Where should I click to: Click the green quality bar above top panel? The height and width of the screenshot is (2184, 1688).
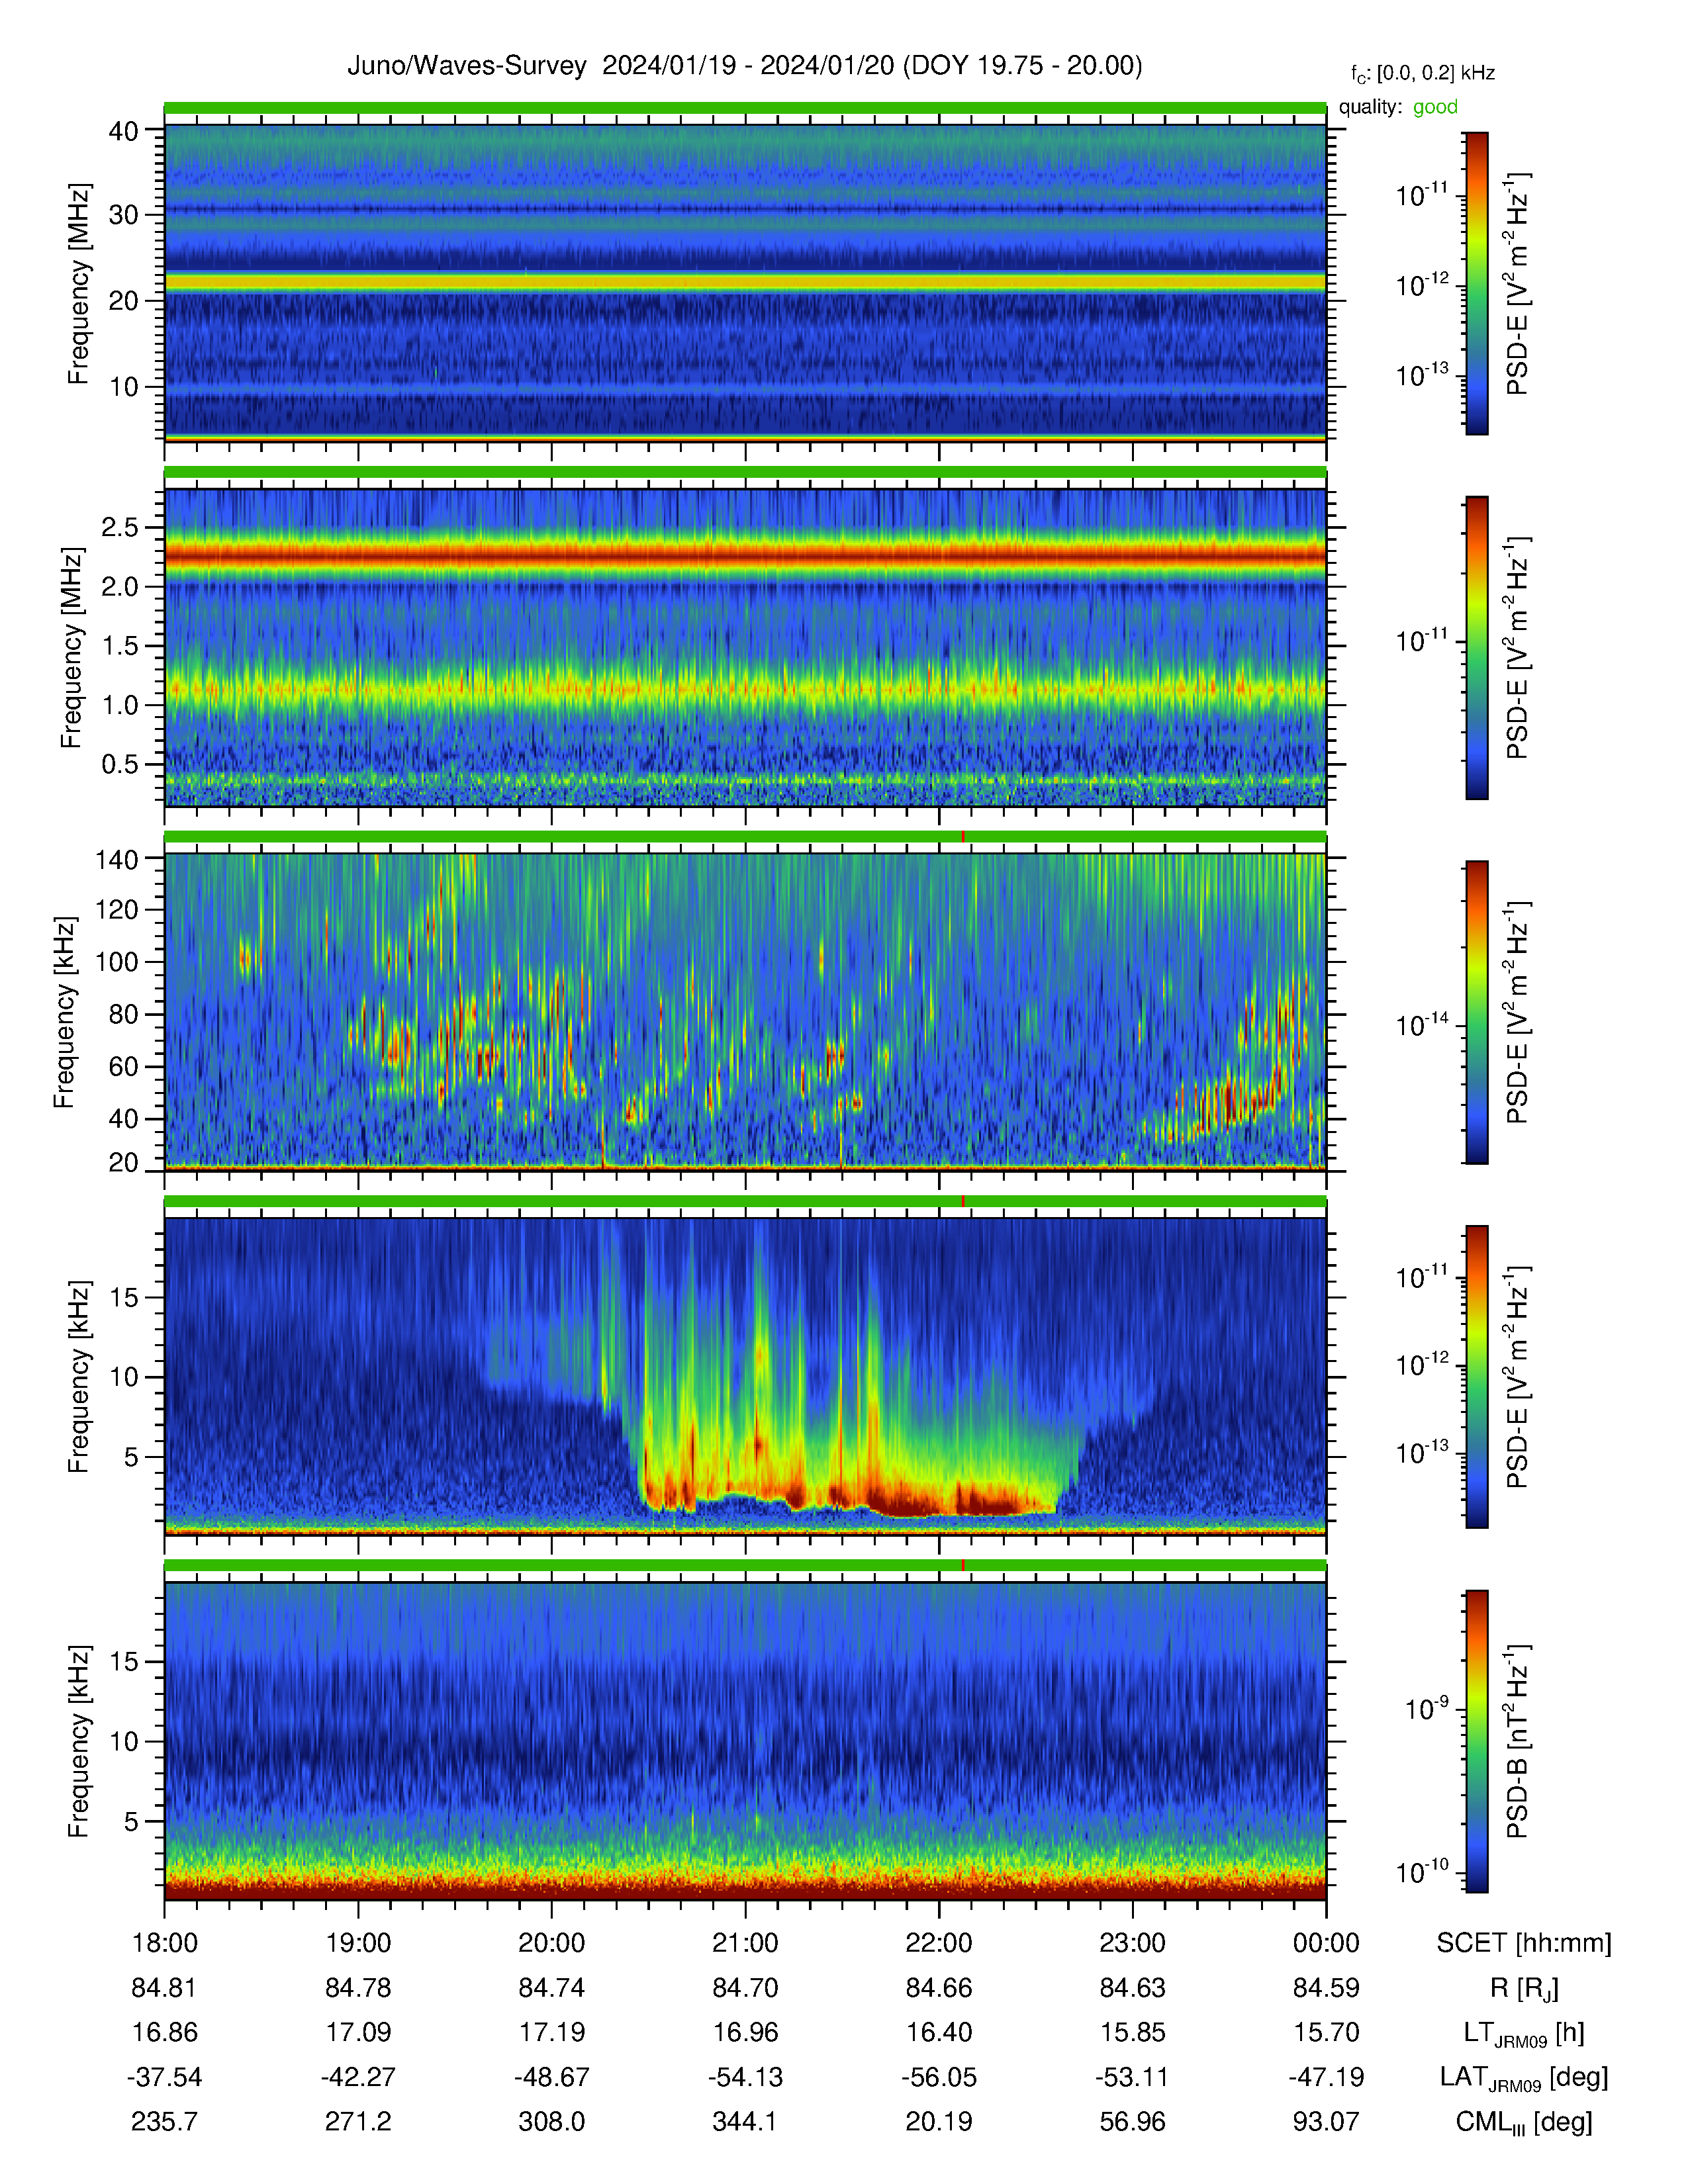(x=745, y=107)
